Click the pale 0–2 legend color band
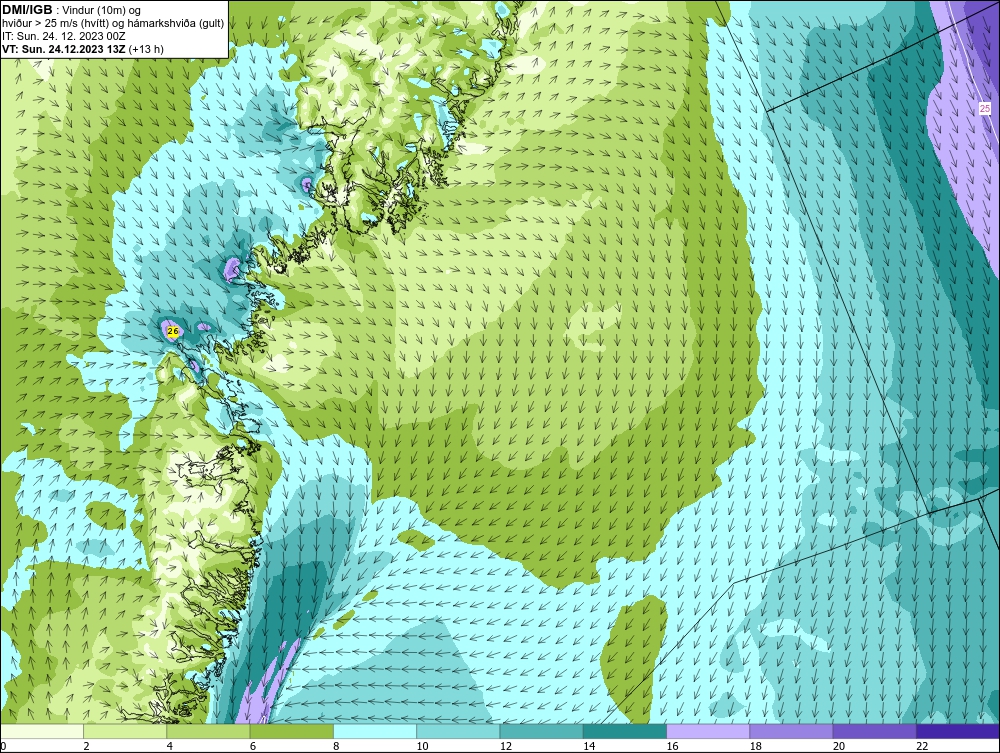 42,731
